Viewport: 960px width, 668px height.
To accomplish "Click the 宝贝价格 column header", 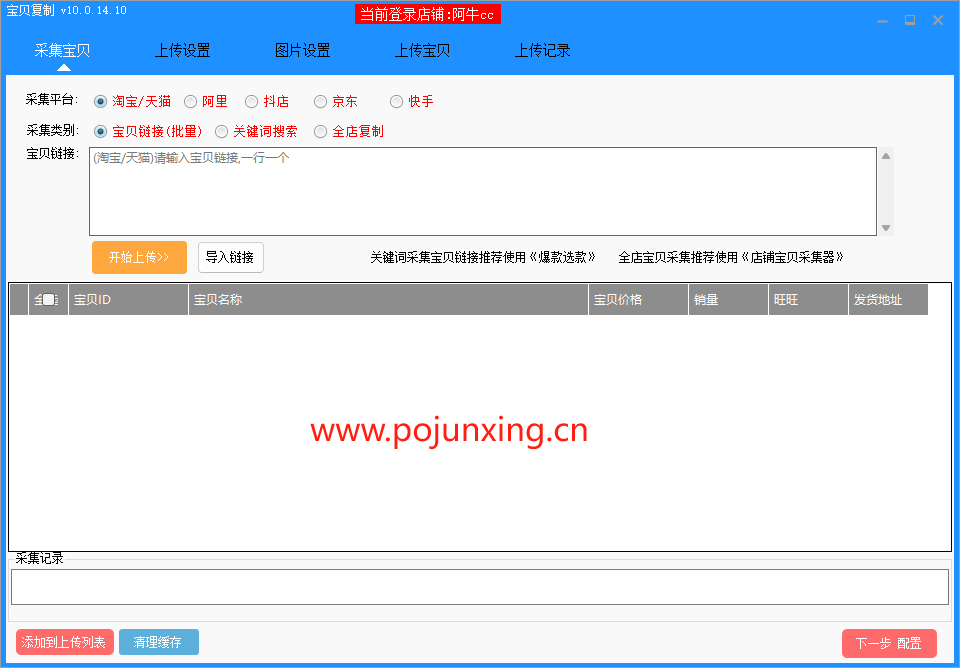I will 639,299.
